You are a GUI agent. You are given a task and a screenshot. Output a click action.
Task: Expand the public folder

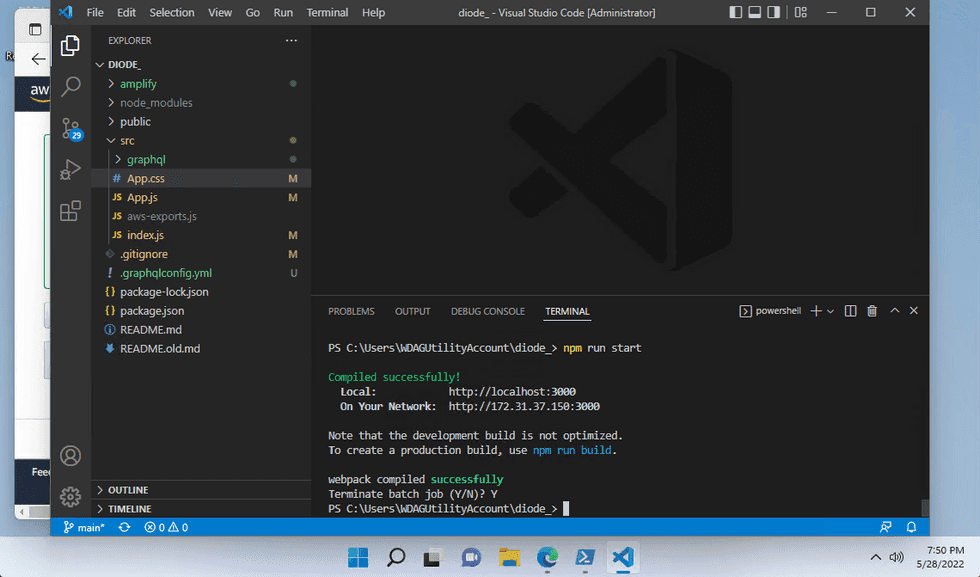coord(201,121)
